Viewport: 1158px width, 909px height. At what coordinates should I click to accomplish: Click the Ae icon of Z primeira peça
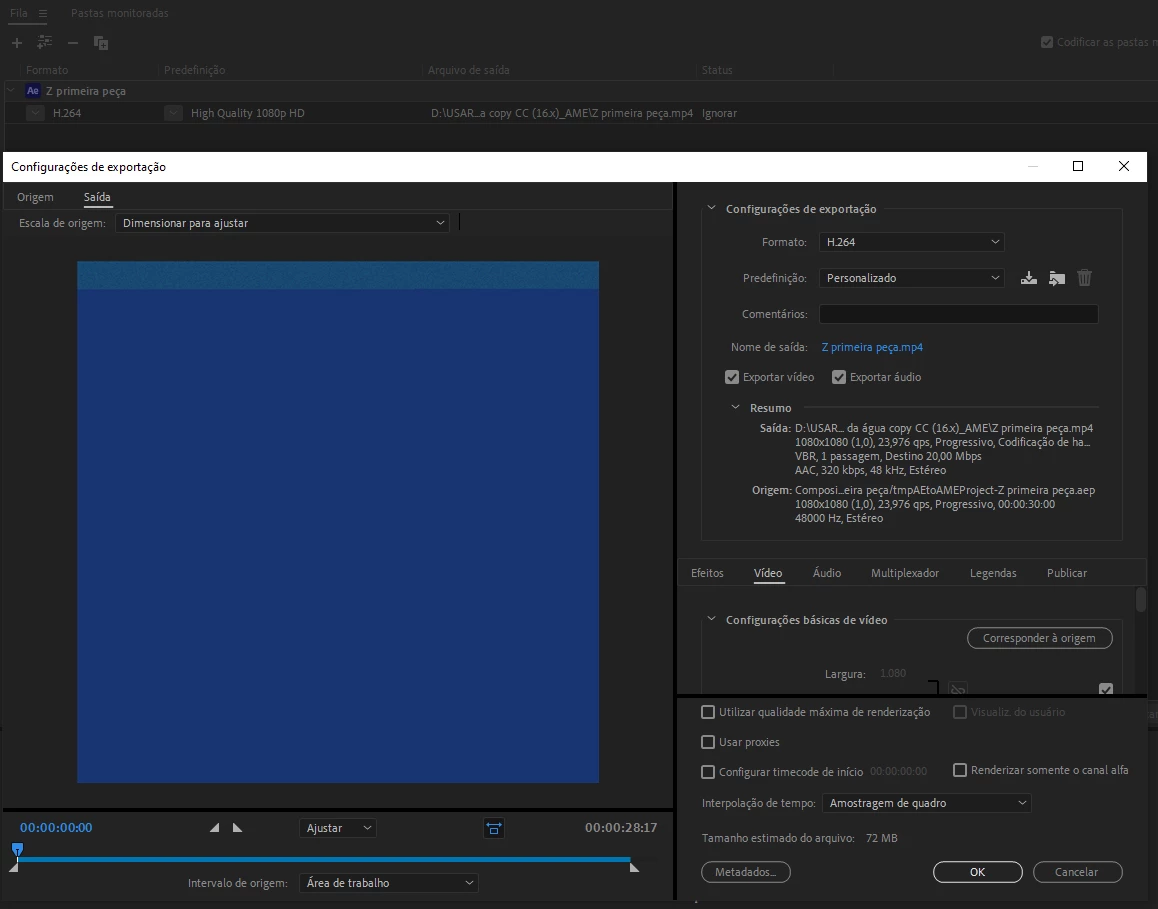pyautogui.click(x=32, y=91)
